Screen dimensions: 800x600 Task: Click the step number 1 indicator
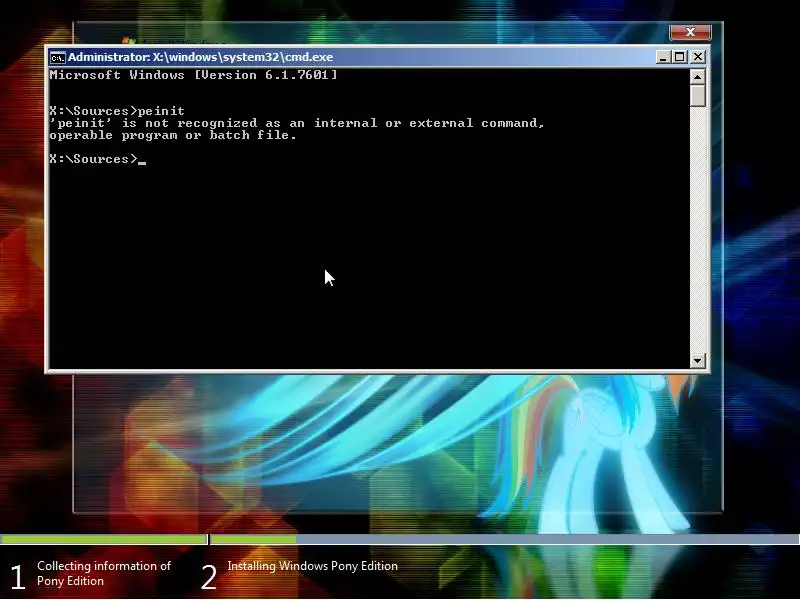click(x=18, y=577)
